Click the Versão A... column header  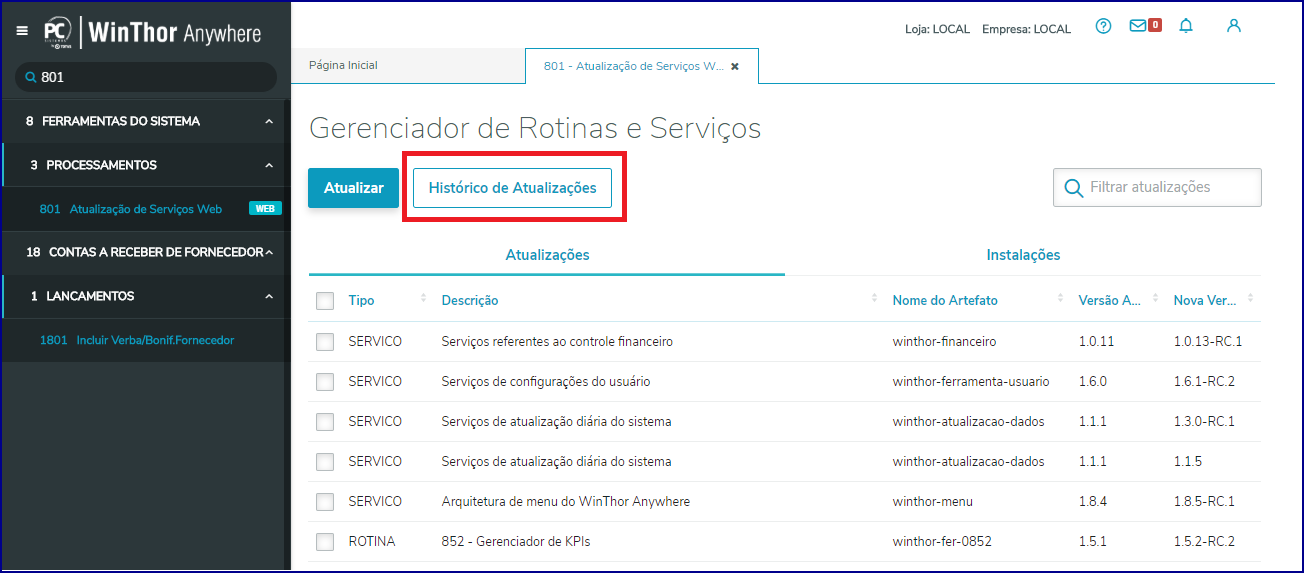coord(1110,300)
